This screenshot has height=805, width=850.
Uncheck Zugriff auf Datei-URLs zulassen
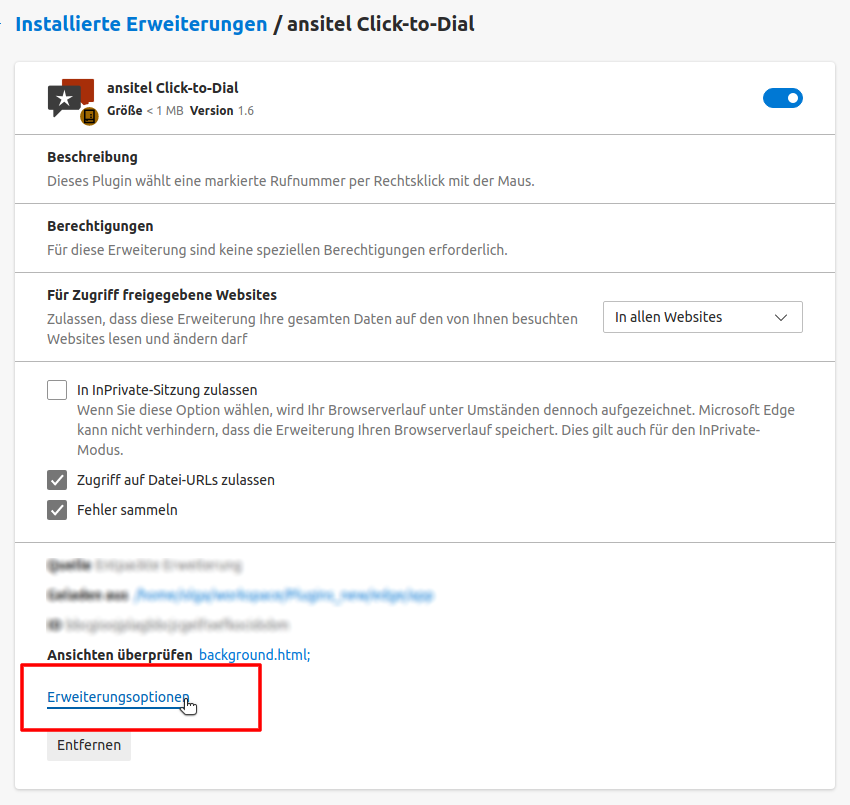(57, 480)
